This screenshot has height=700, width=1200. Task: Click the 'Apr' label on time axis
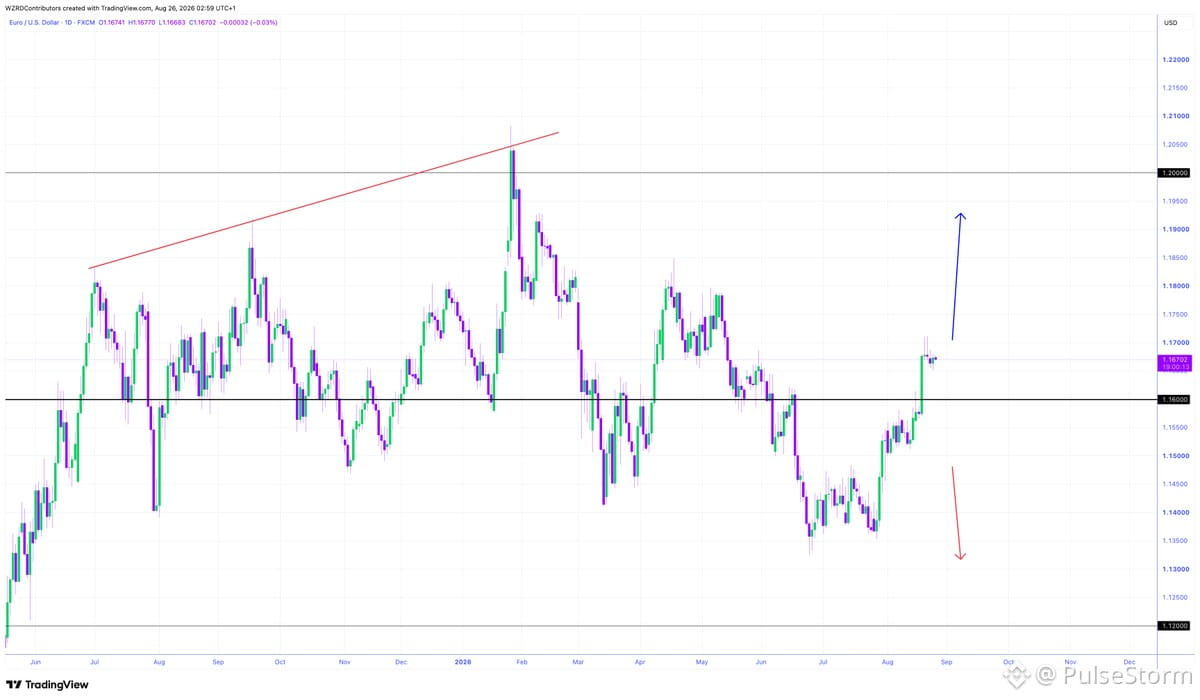(639, 662)
